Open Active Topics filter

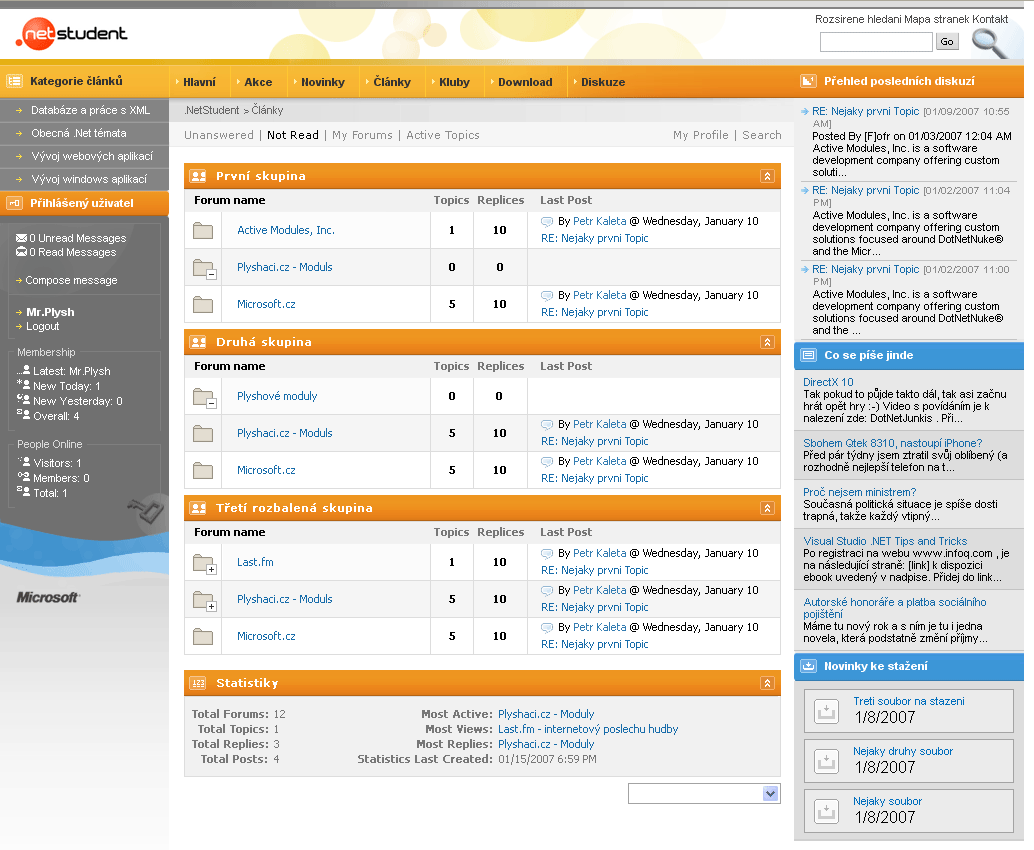442,135
